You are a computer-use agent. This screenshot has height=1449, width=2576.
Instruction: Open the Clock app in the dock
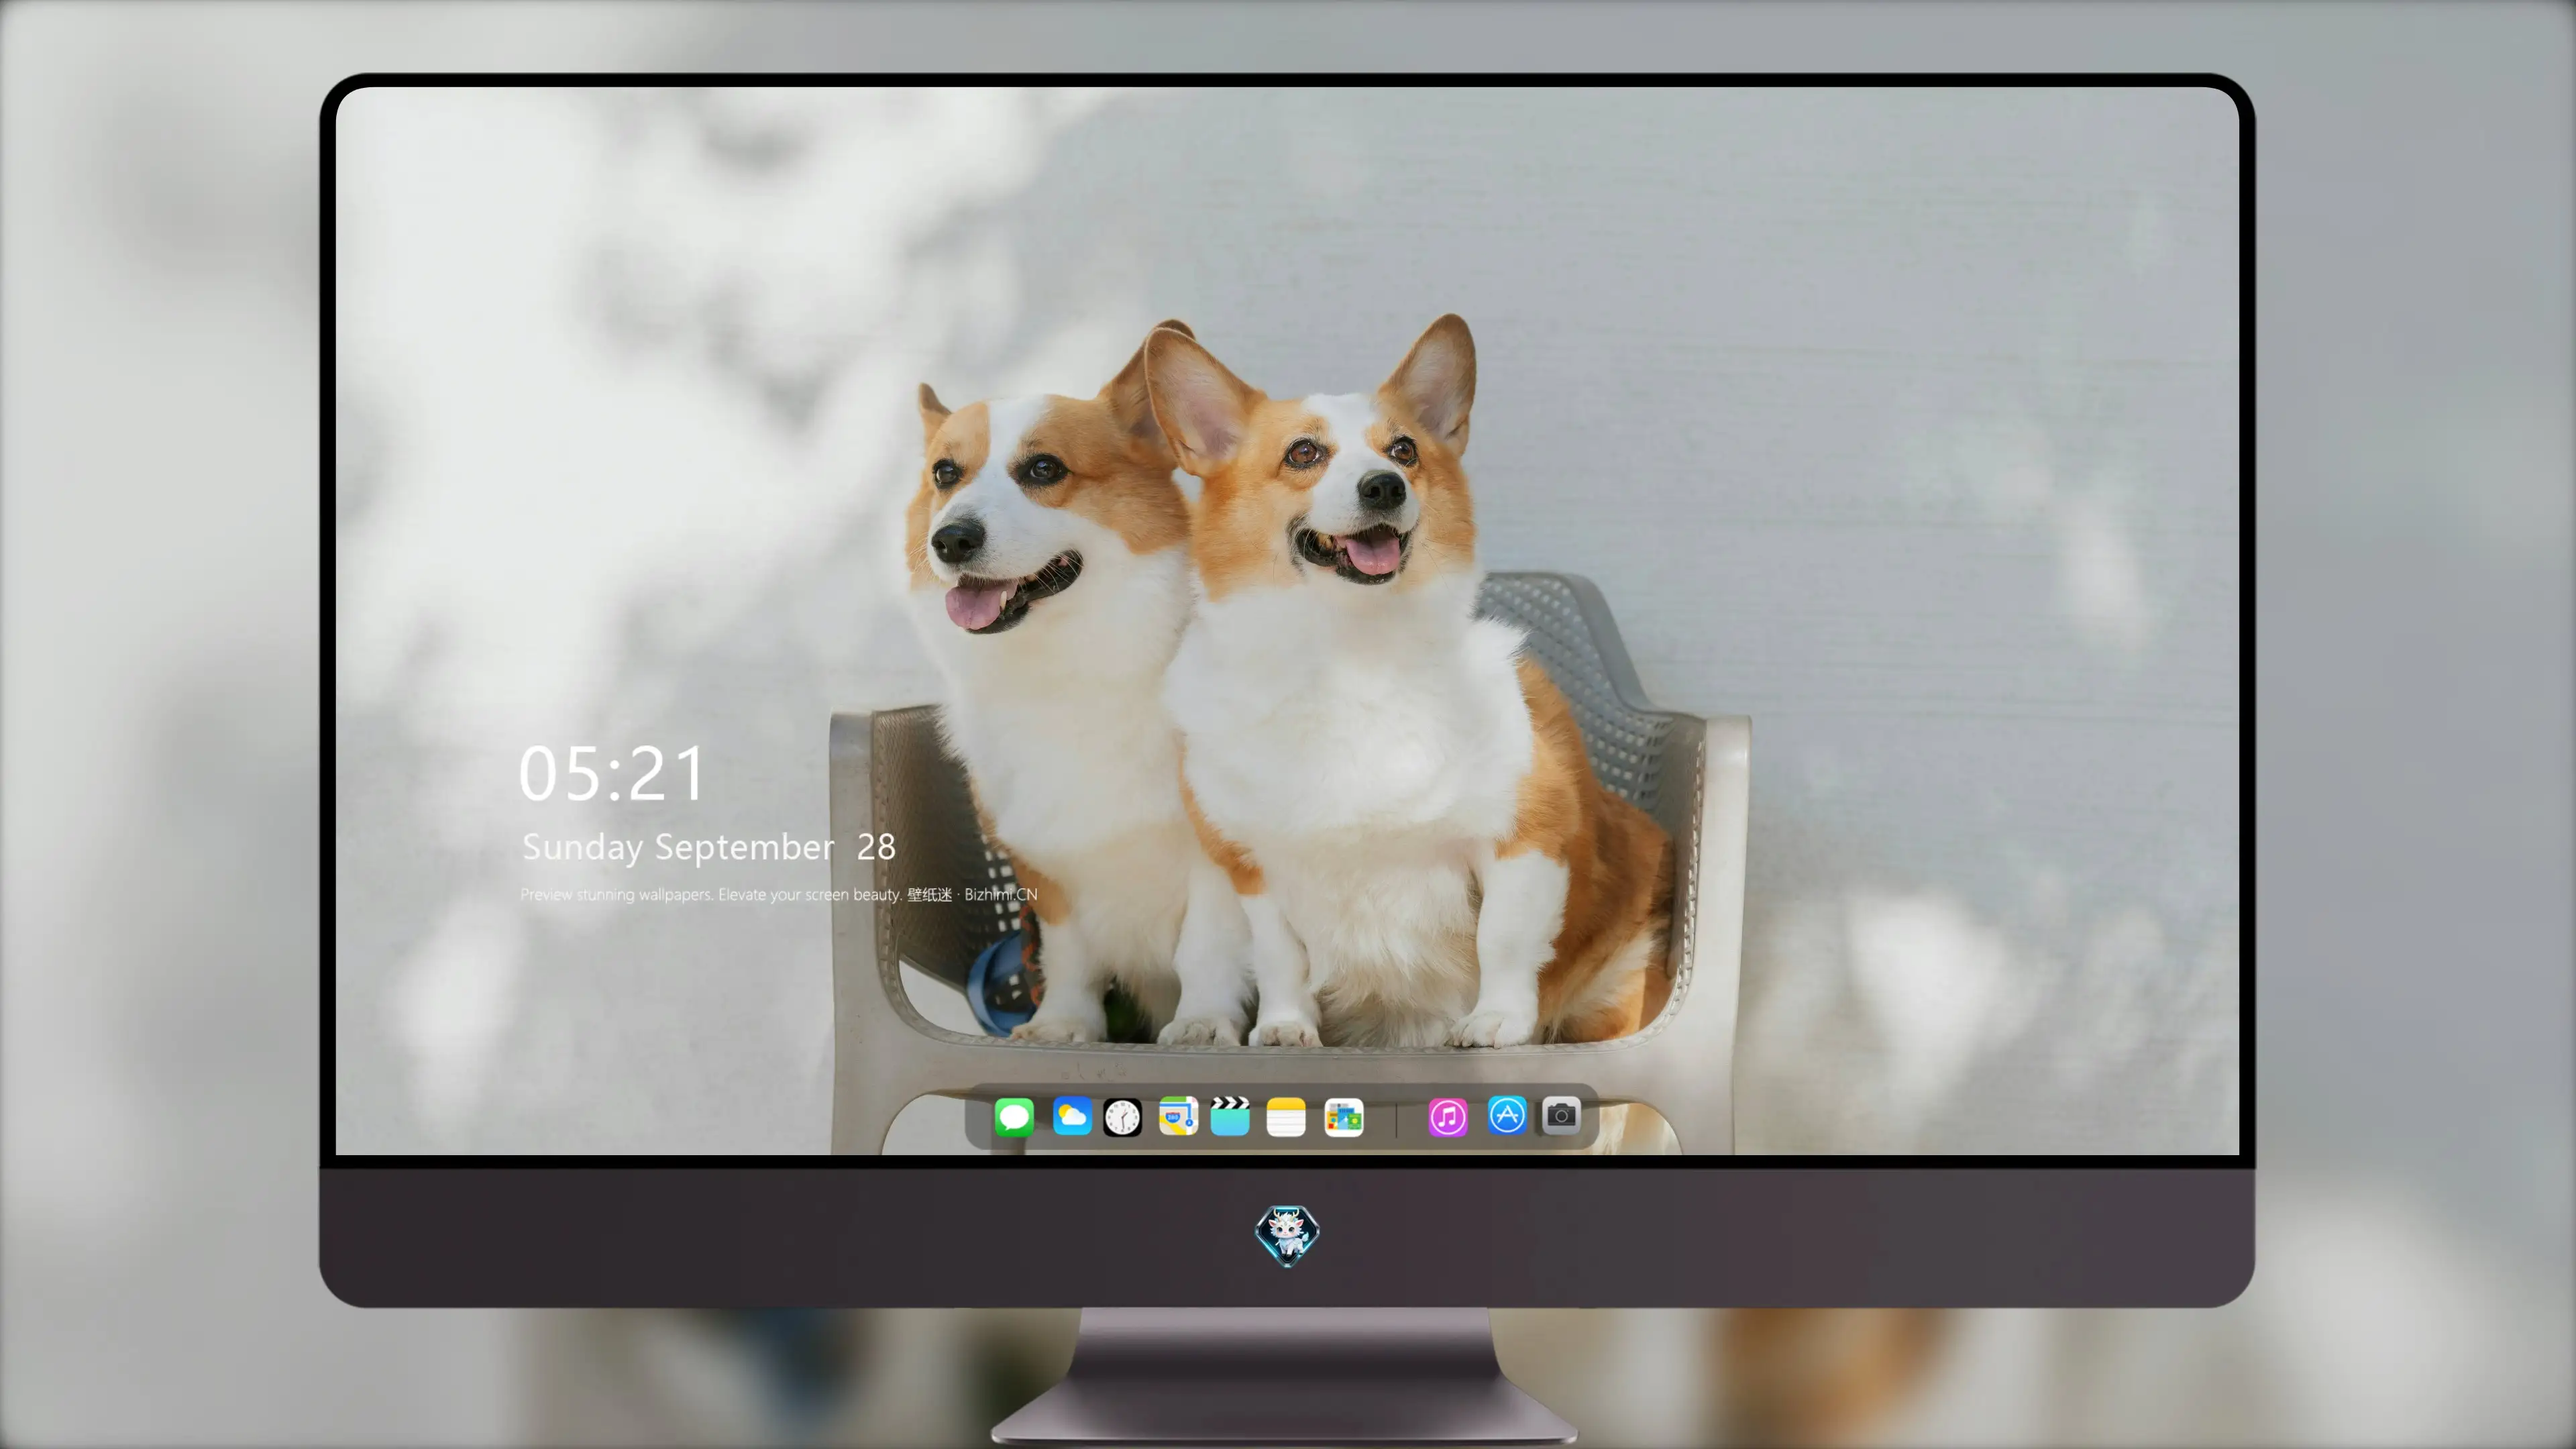pyautogui.click(x=1122, y=1117)
